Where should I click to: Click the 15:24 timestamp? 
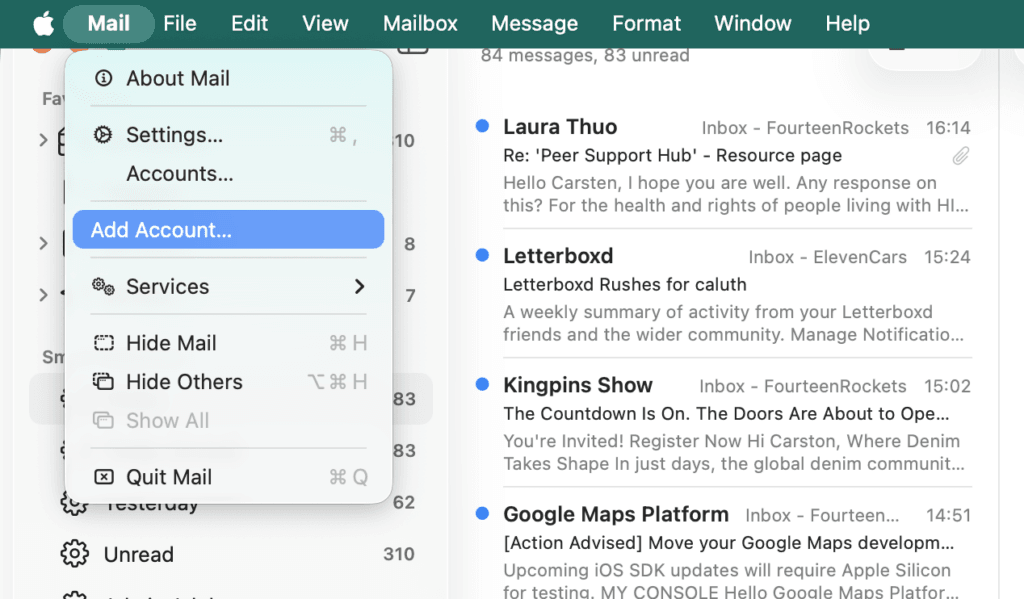tap(947, 257)
